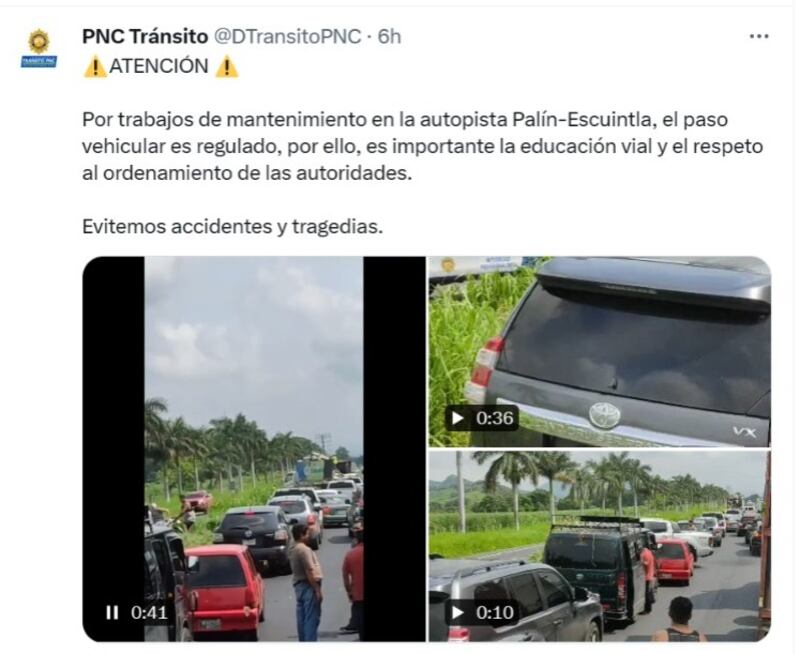Viewport: 800px width, 654px height.
Task: Open the left vertical traffic video thumbnail
Action: click(x=254, y=449)
